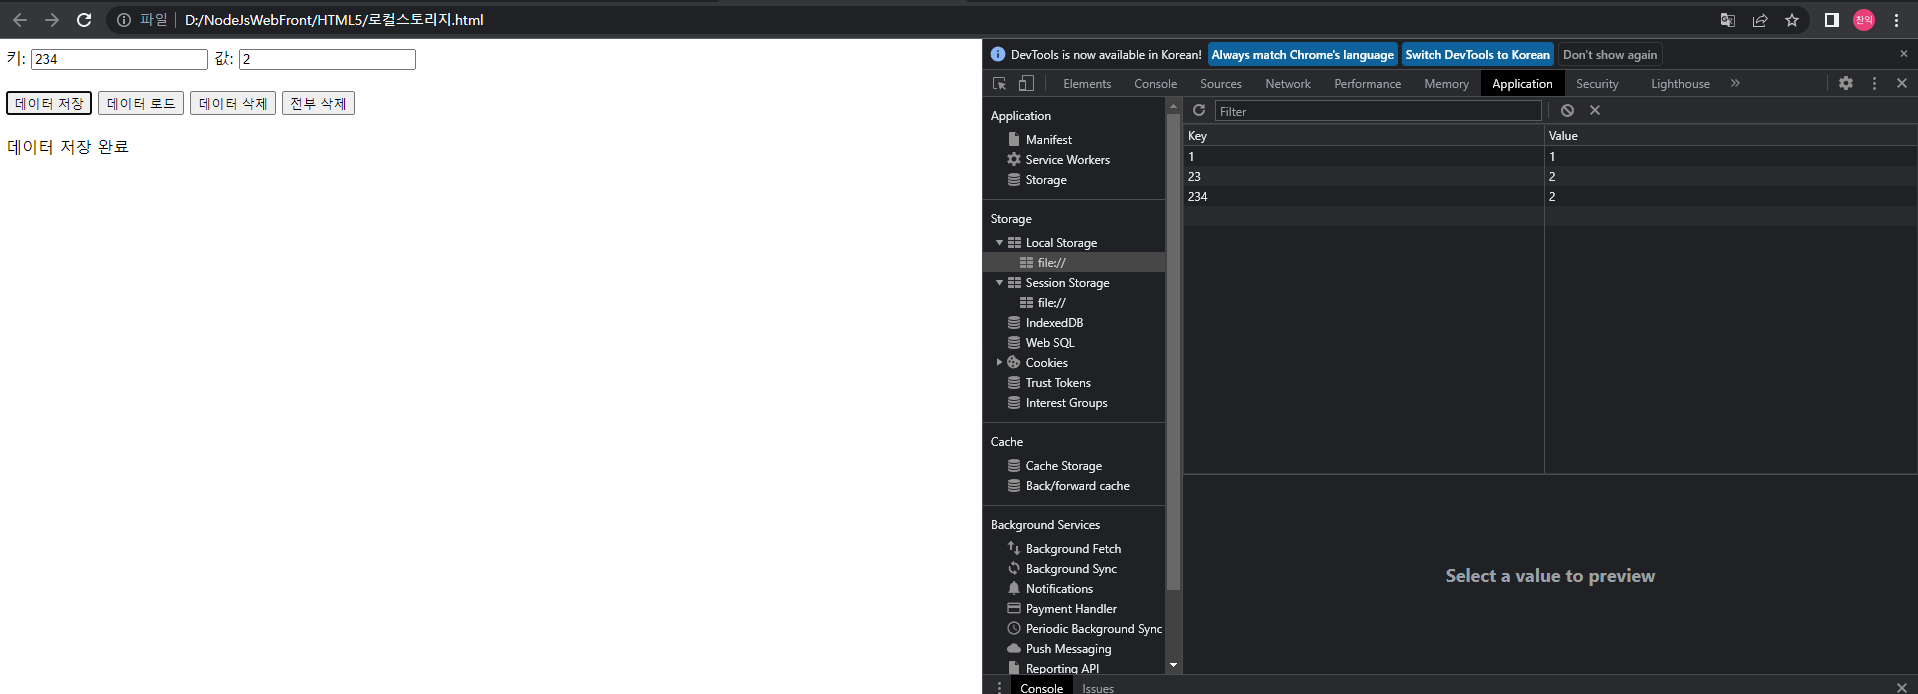Viewport: 1918px width, 694px height.
Task: Focus the 키 input field
Action: point(119,59)
